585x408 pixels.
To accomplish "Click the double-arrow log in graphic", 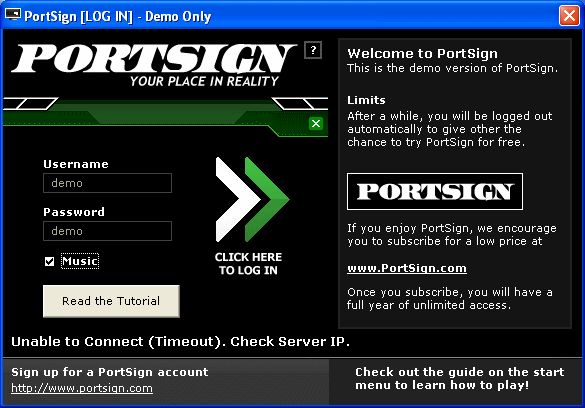I will click(x=253, y=200).
